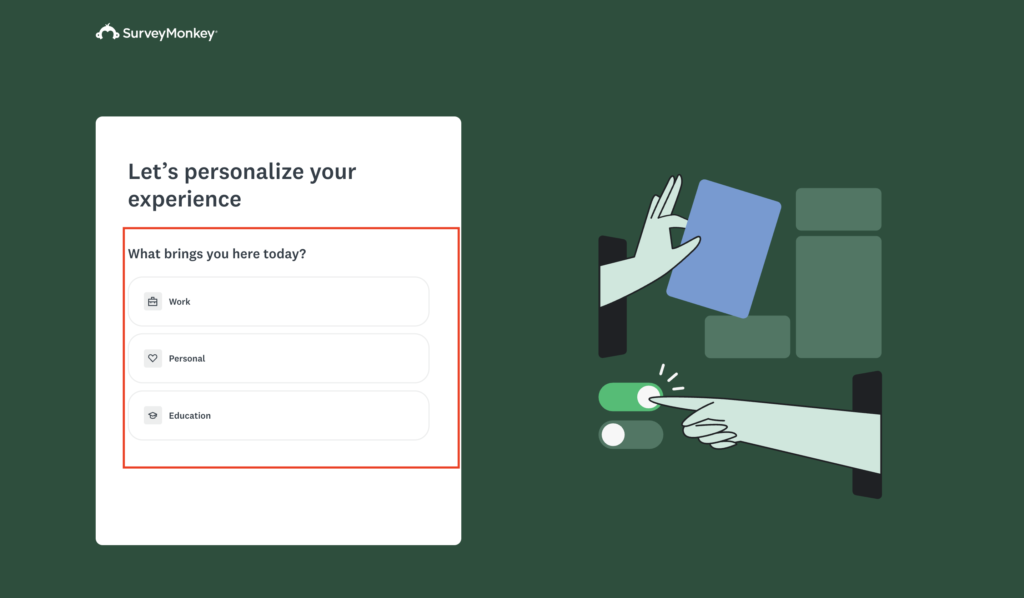Click the heart icon for Personal
The width and height of the screenshot is (1024, 598).
(x=153, y=358)
